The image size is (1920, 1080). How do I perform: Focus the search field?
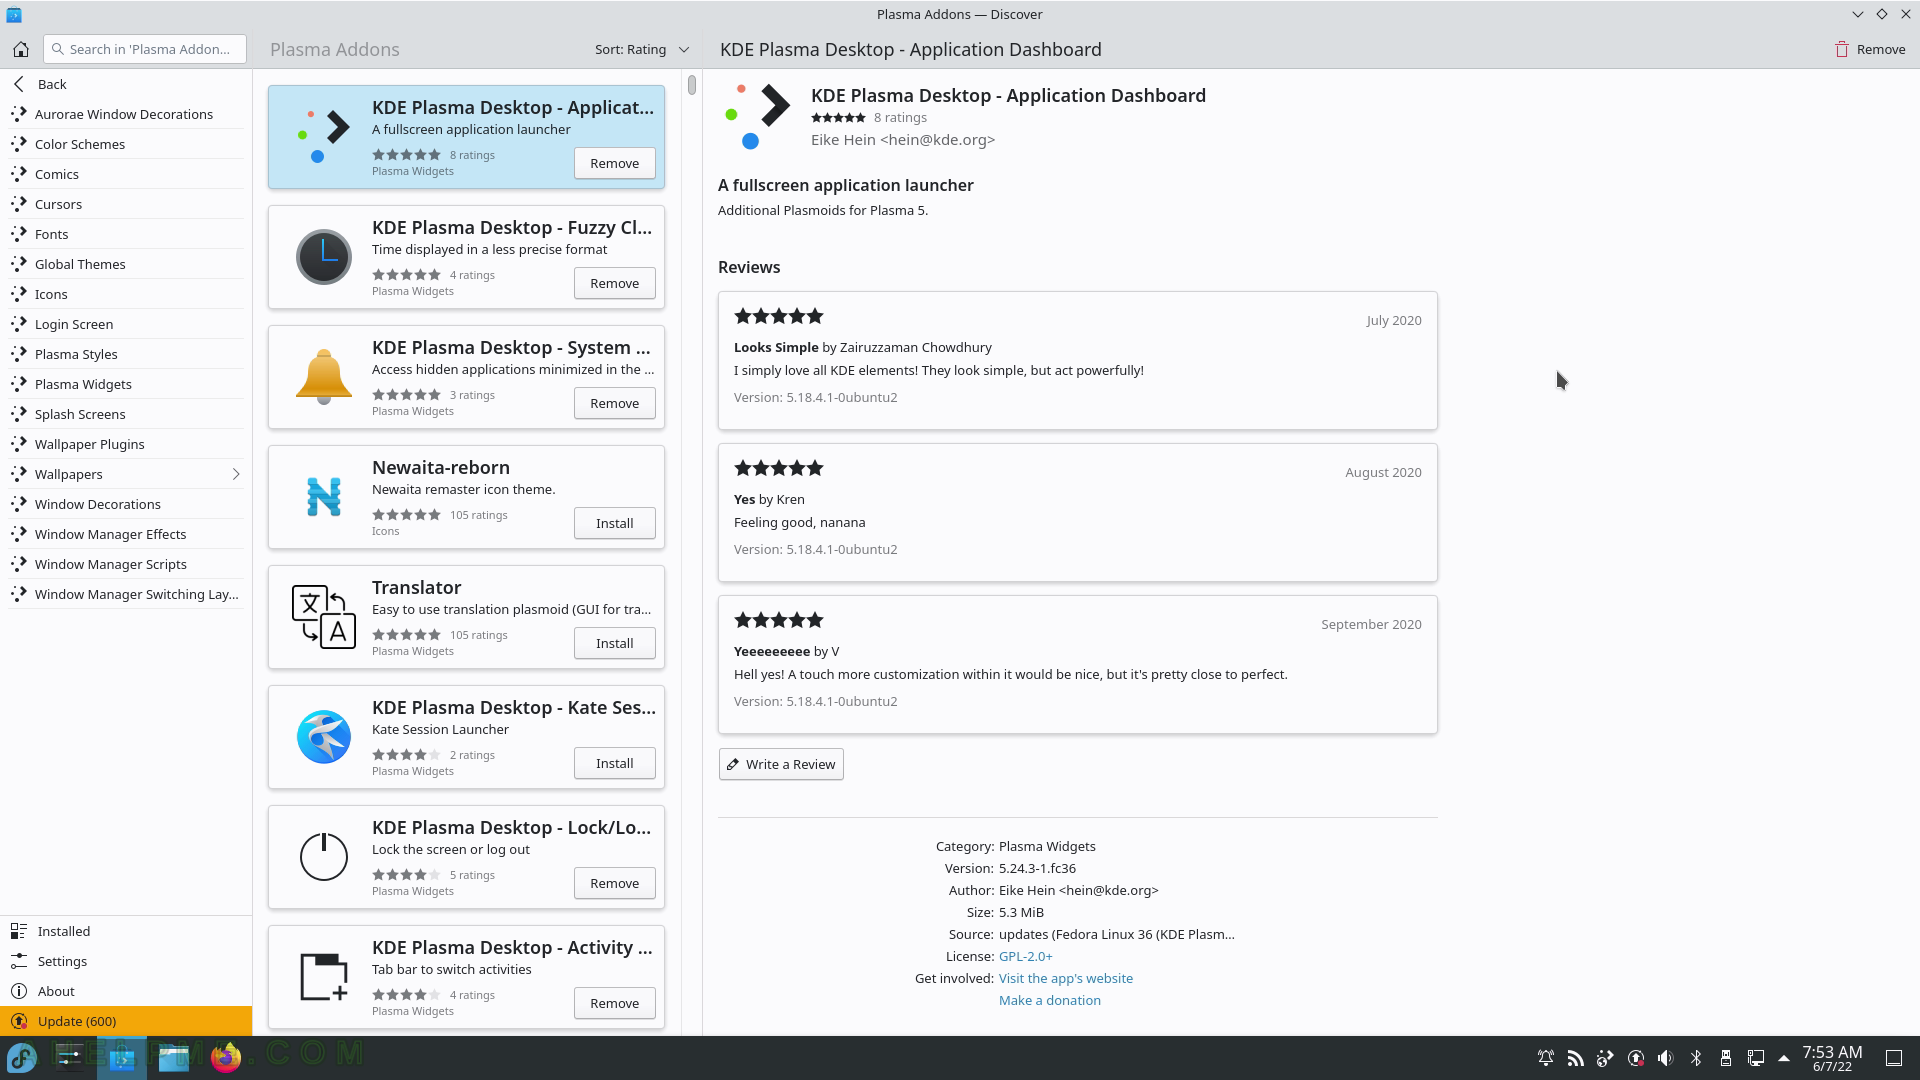[145, 49]
